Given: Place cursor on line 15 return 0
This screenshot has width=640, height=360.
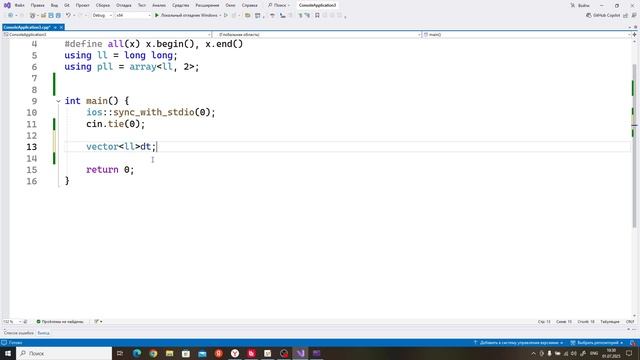Looking at the screenshot, I should pyautogui.click(x=110, y=170).
